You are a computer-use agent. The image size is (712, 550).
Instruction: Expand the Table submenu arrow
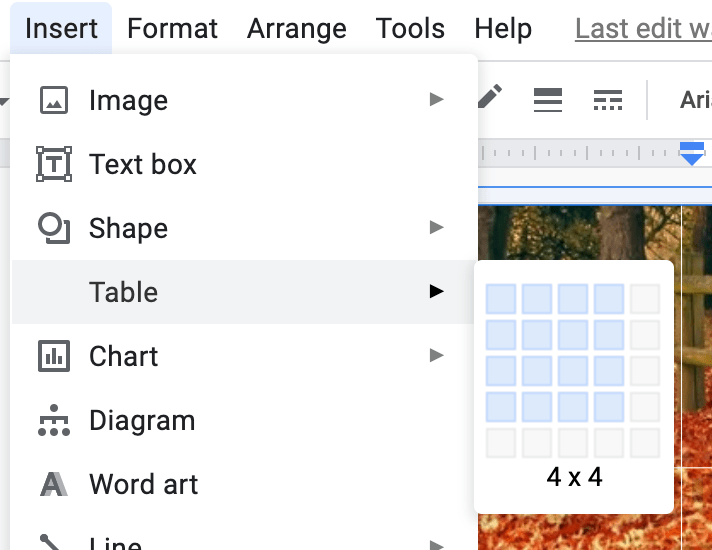(x=436, y=292)
